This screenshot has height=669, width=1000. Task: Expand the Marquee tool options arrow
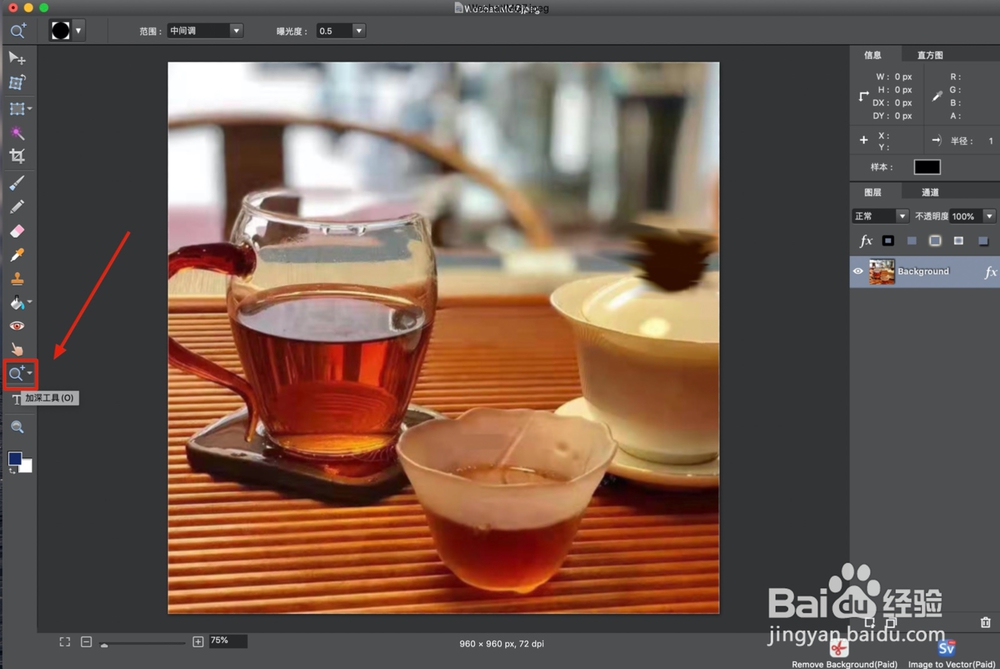pyautogui.click(x=29, y=109)
